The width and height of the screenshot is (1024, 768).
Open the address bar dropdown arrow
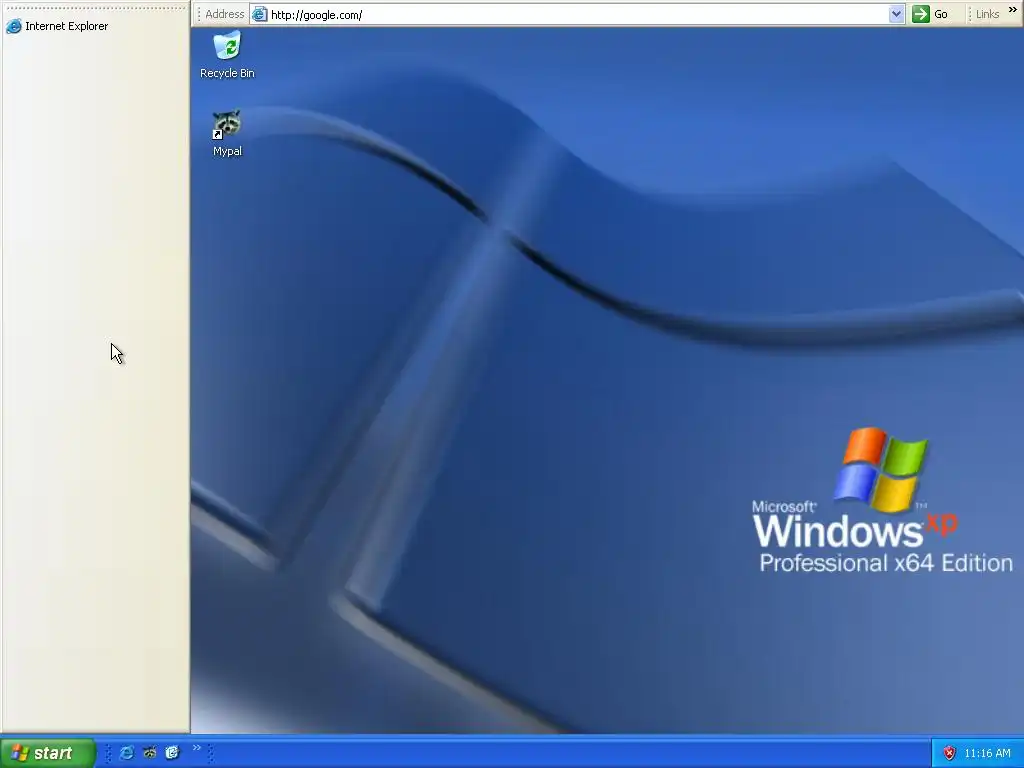coord(896,14)
